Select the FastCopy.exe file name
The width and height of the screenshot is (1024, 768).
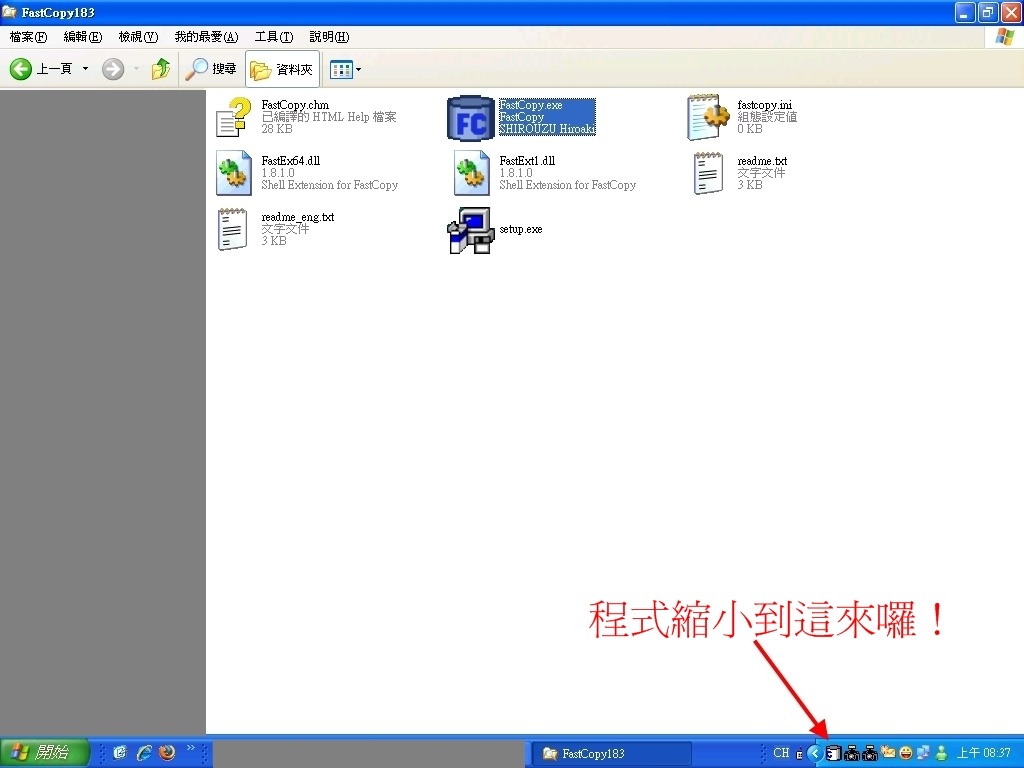tap(530, 104)
